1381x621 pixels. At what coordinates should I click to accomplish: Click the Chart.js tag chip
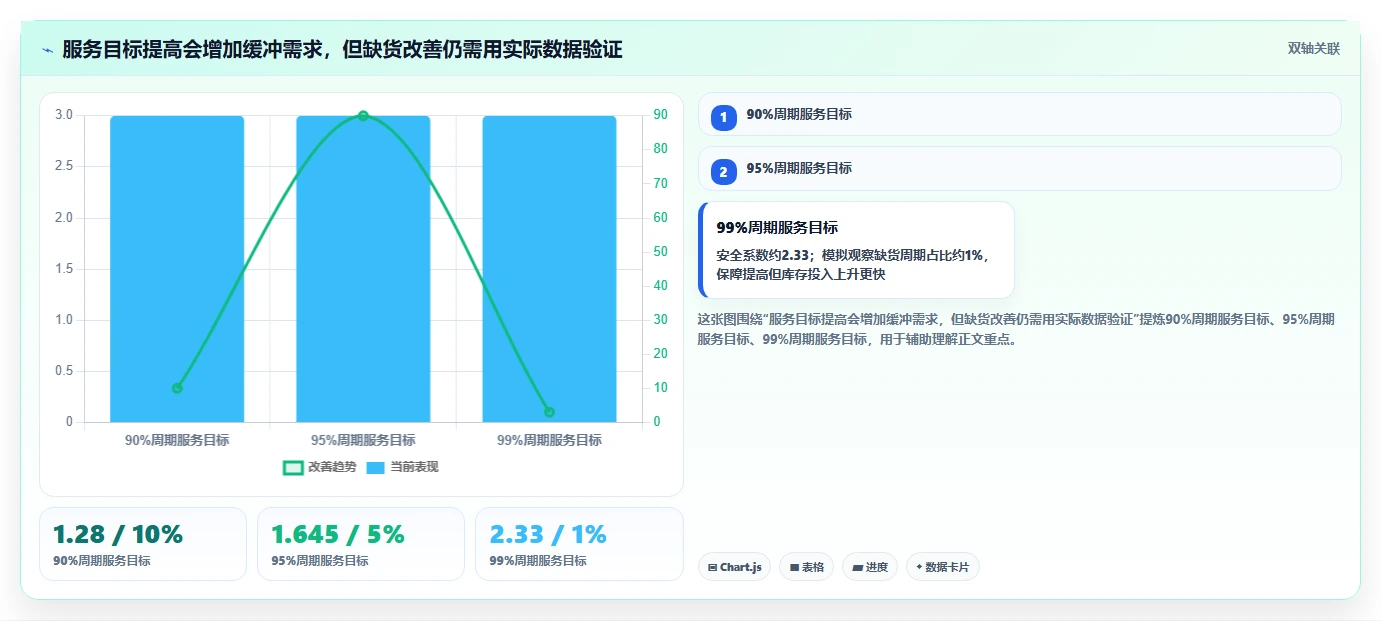734,567
